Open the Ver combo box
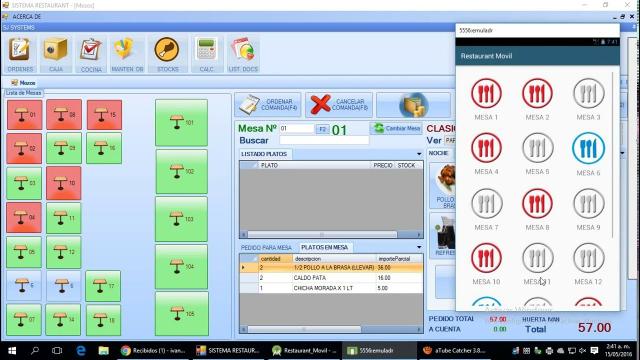The height and width of the screenshot is (360, 640). point(450,140)
